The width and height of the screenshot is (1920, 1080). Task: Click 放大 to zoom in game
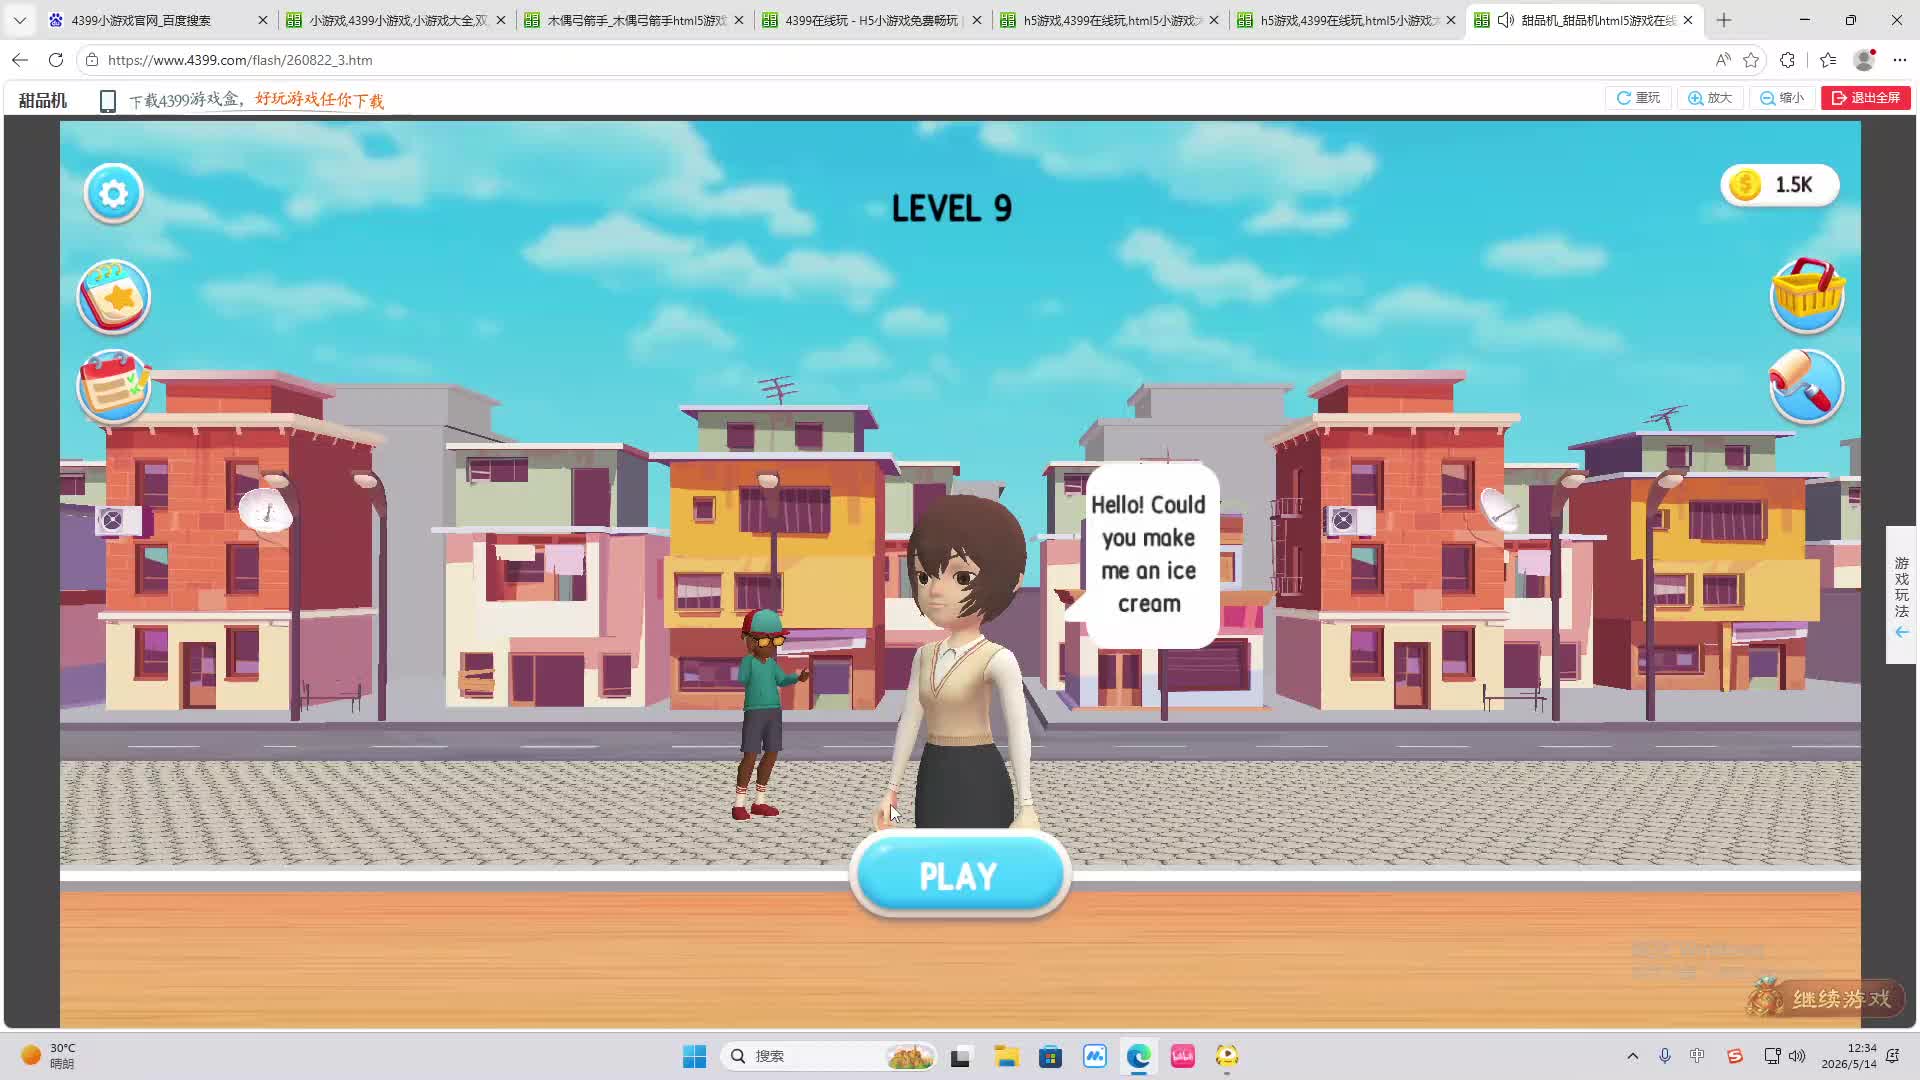coord(1710,98)
